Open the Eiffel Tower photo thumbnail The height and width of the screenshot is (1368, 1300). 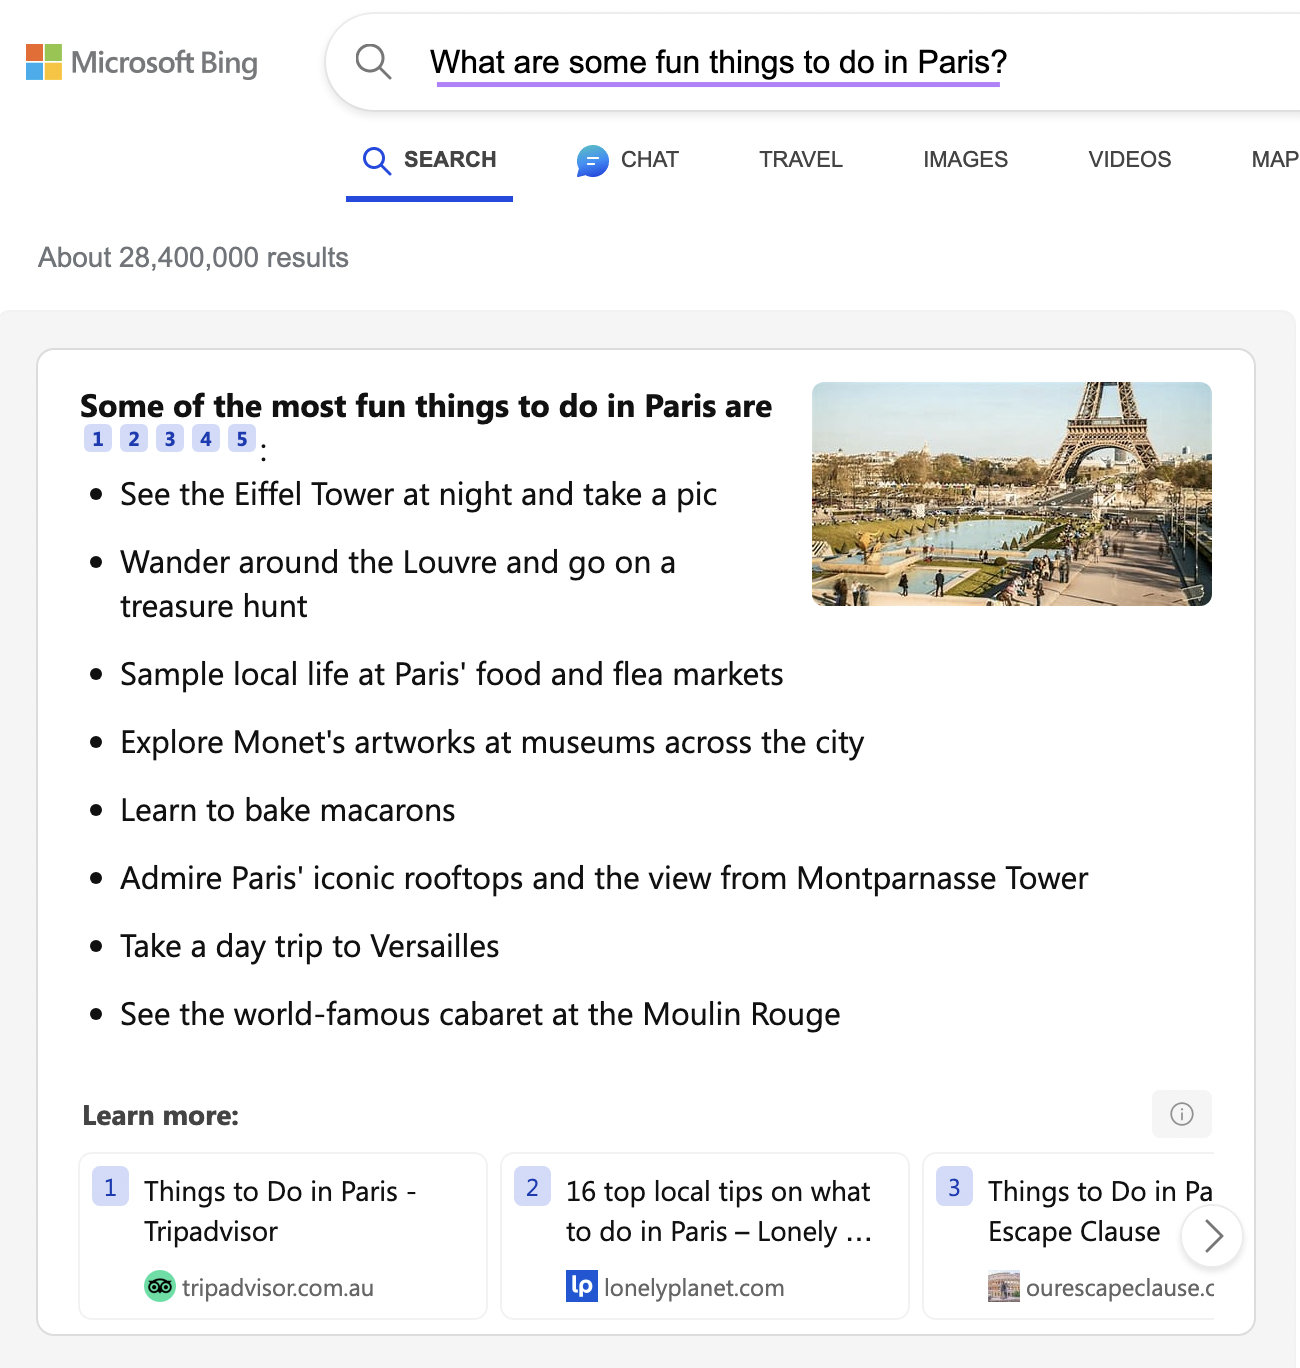coord(1011,494)
